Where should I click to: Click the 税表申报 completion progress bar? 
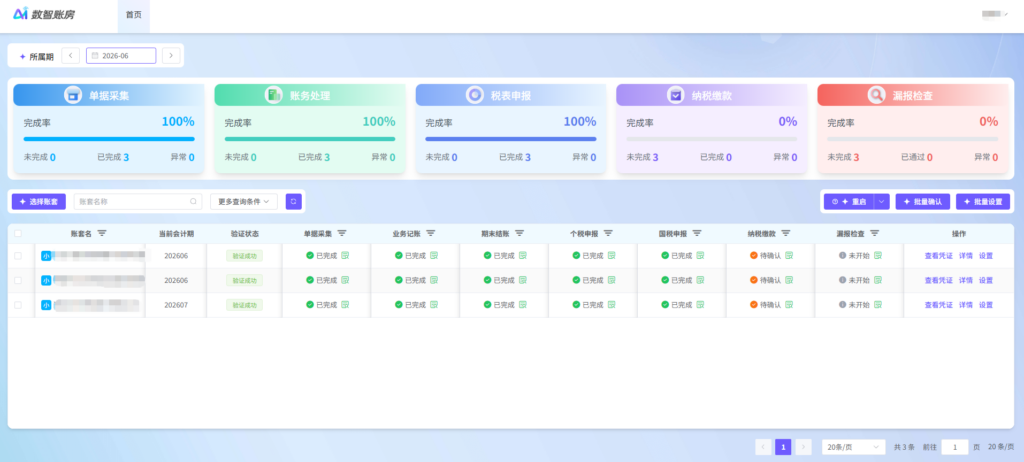tap(511, 139)
